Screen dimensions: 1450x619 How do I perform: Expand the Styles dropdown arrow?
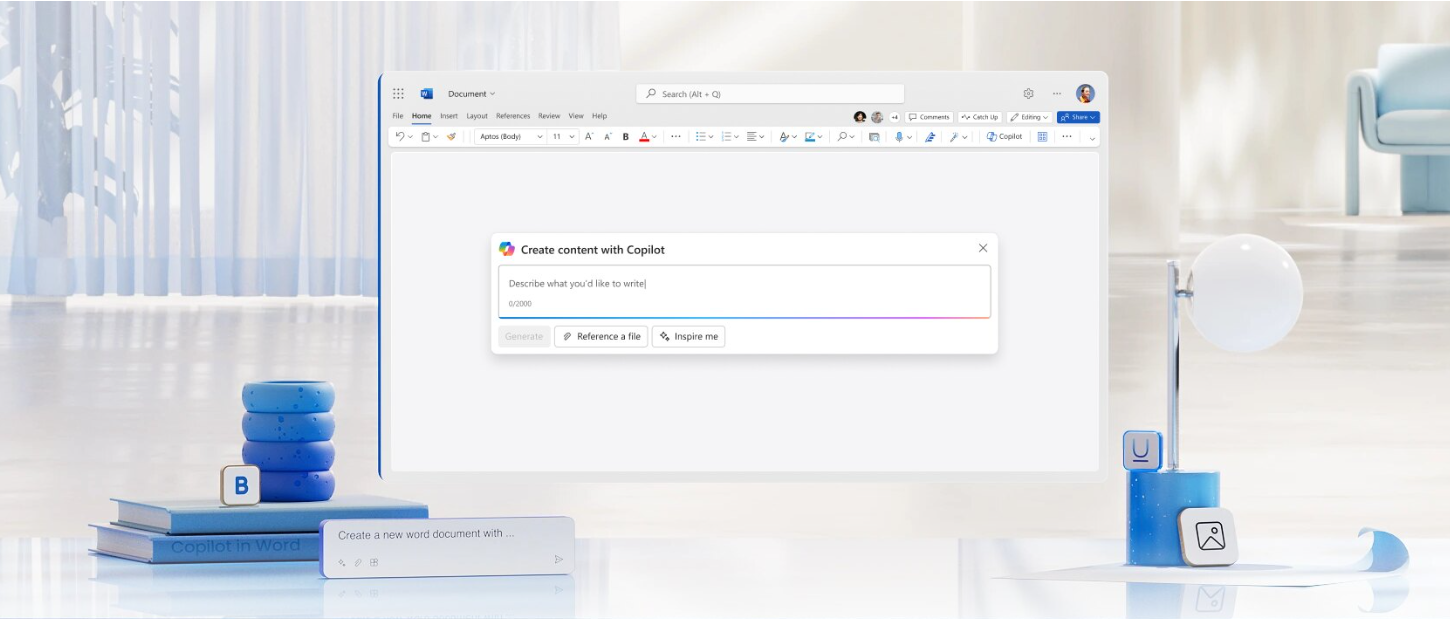[794, 137]
